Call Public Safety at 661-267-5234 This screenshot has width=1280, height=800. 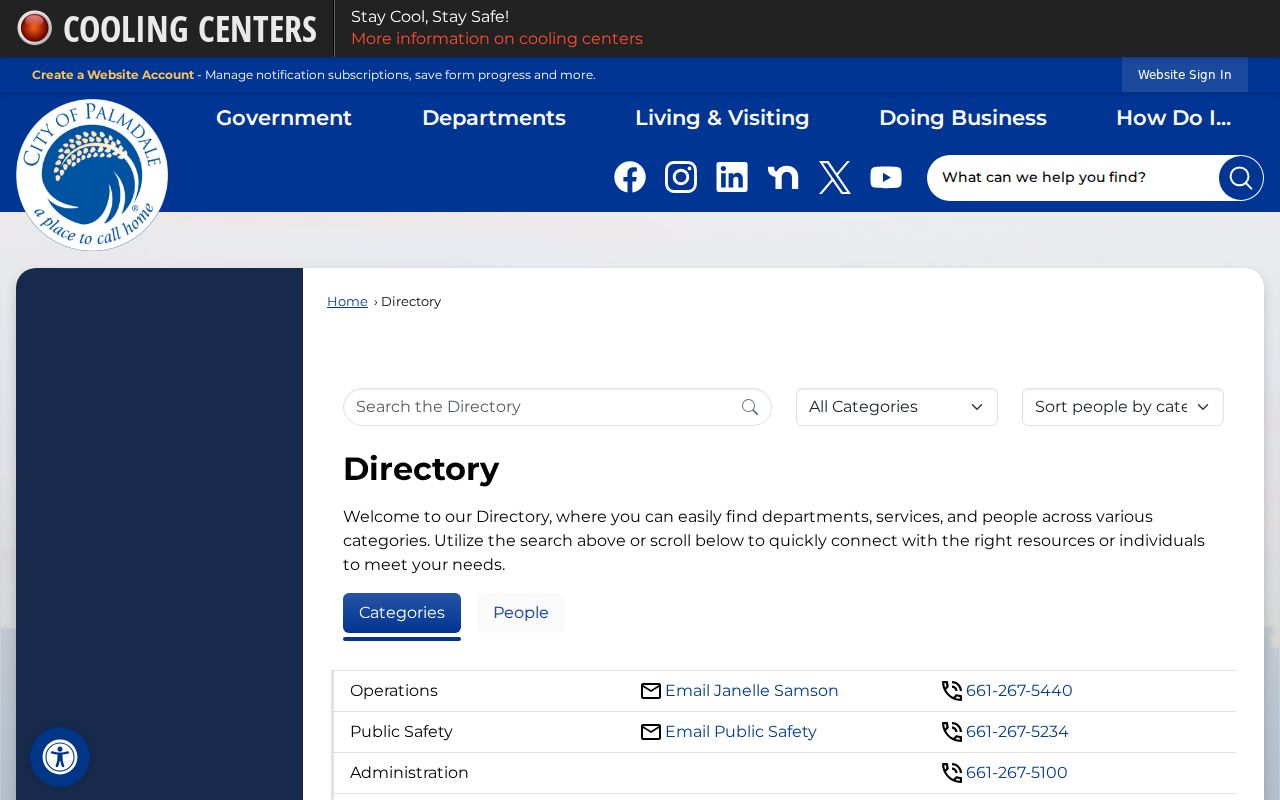tap(1017, 732)
